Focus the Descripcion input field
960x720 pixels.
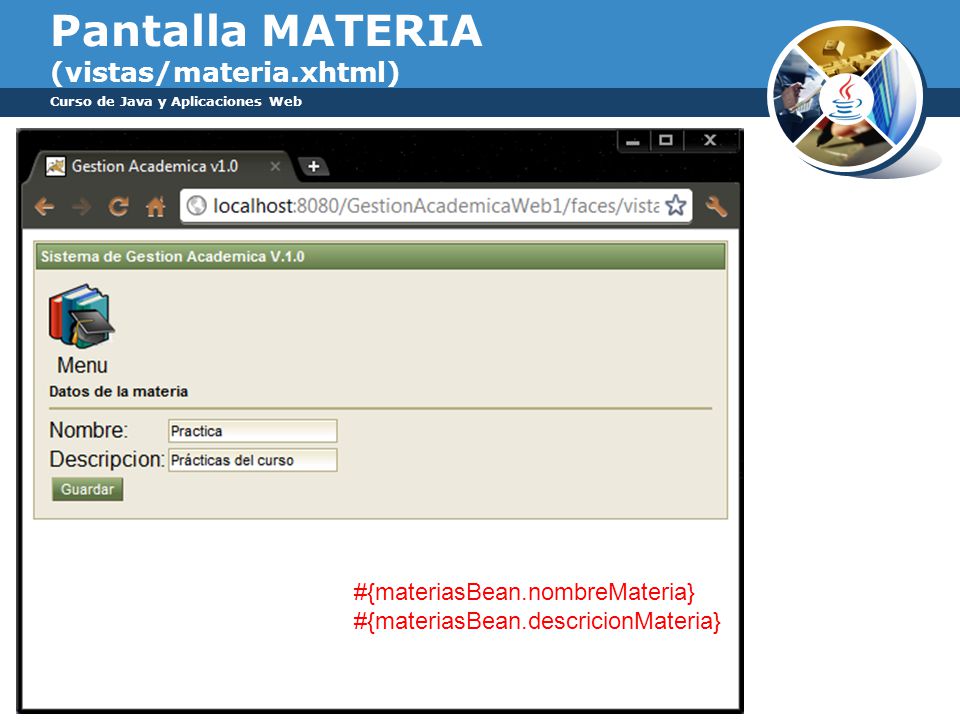(252, 460)
